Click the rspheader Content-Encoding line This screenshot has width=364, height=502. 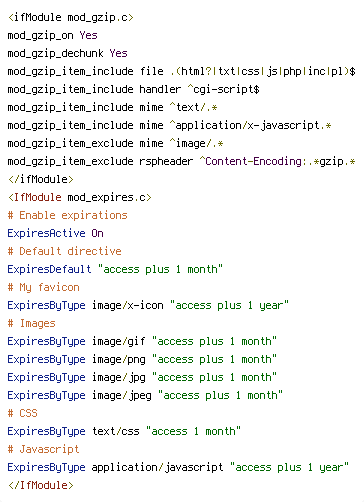click(x=181, y=161)
